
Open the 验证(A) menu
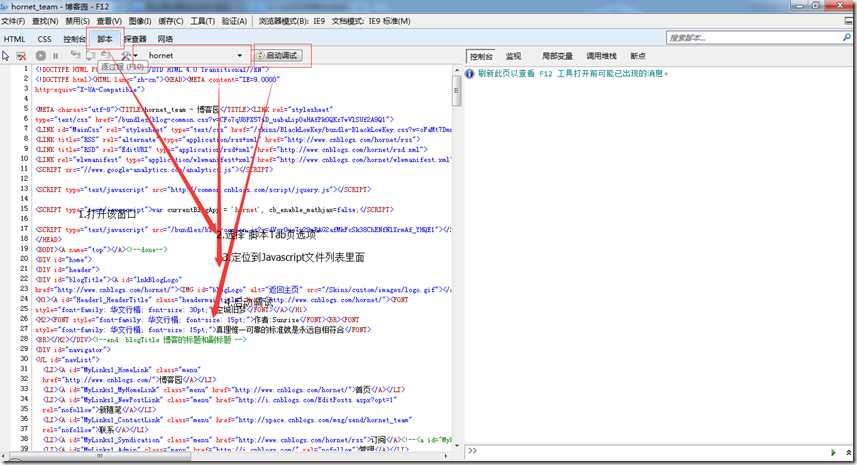point(234,21)
